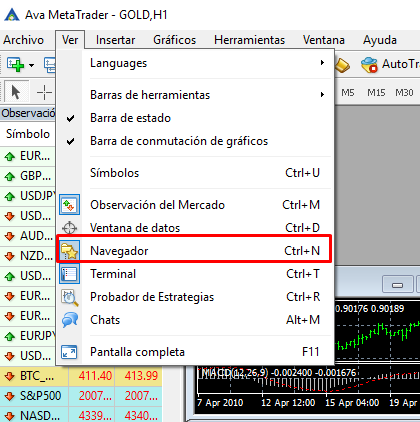Open the new chart dropdown arrow
This screenshot has height=422, width=420.
tap(31, 65)
